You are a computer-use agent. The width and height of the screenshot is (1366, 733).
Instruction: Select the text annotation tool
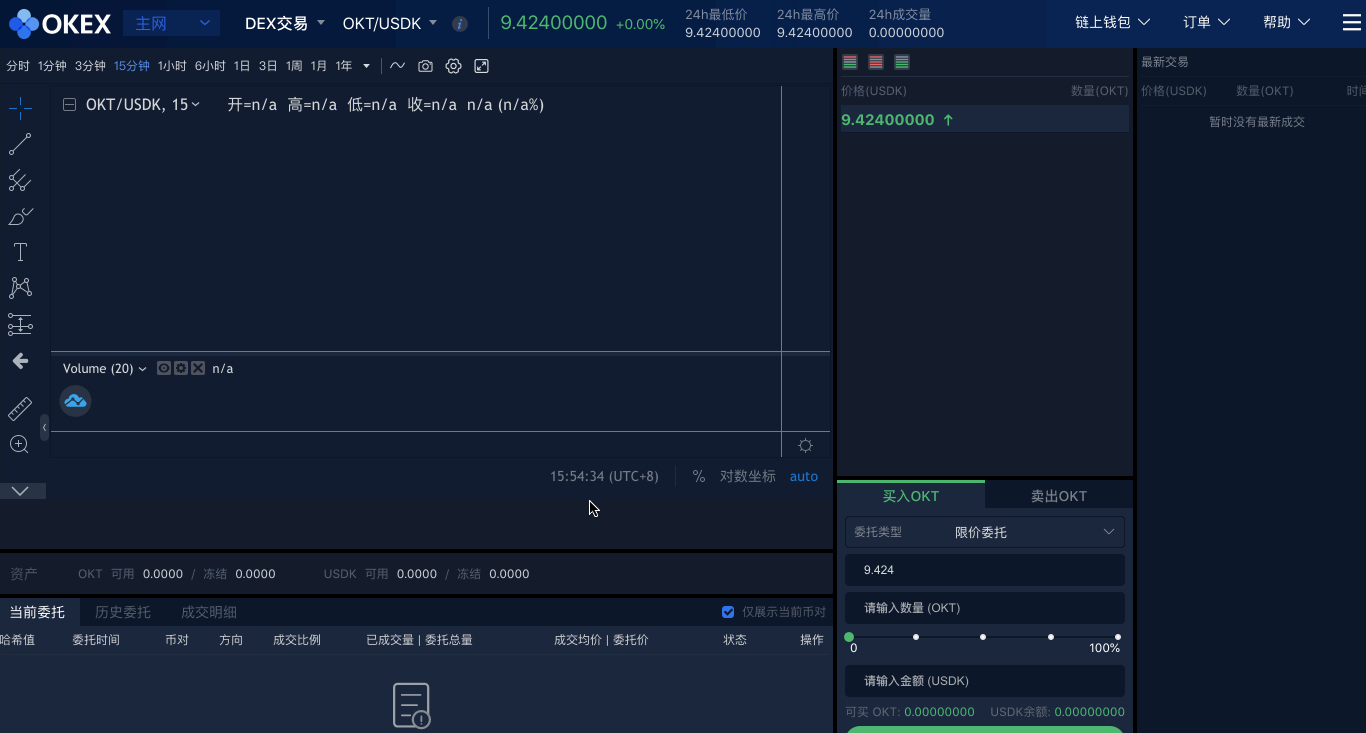pos(20,252)
